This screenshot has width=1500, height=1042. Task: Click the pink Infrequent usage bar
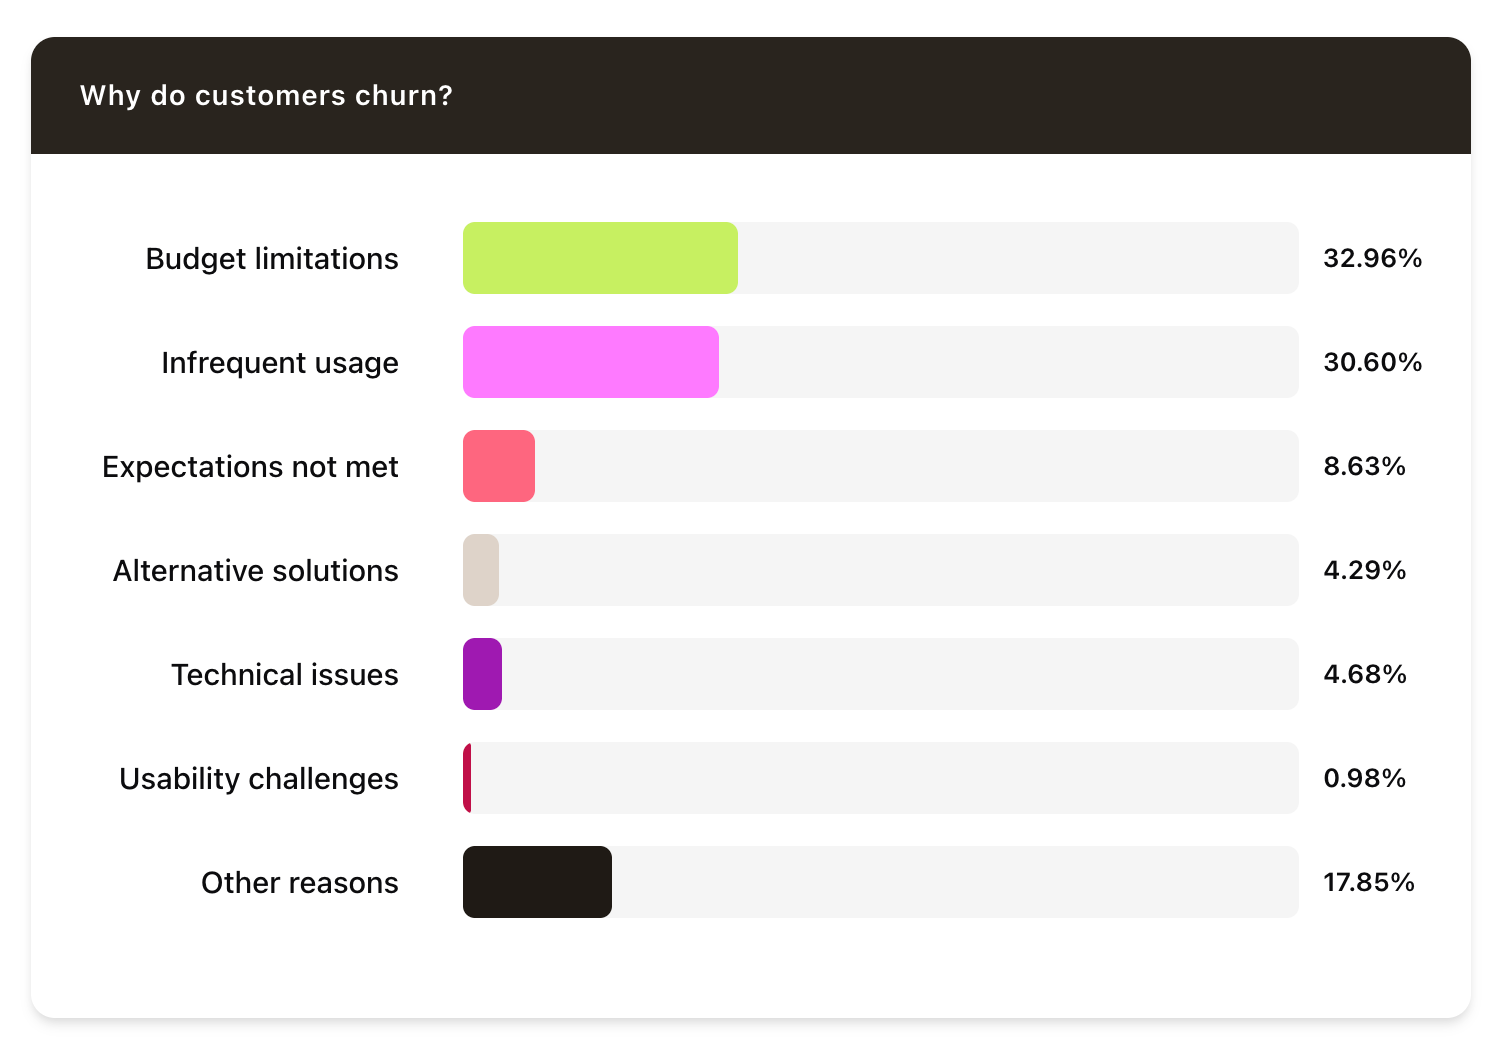590,362
